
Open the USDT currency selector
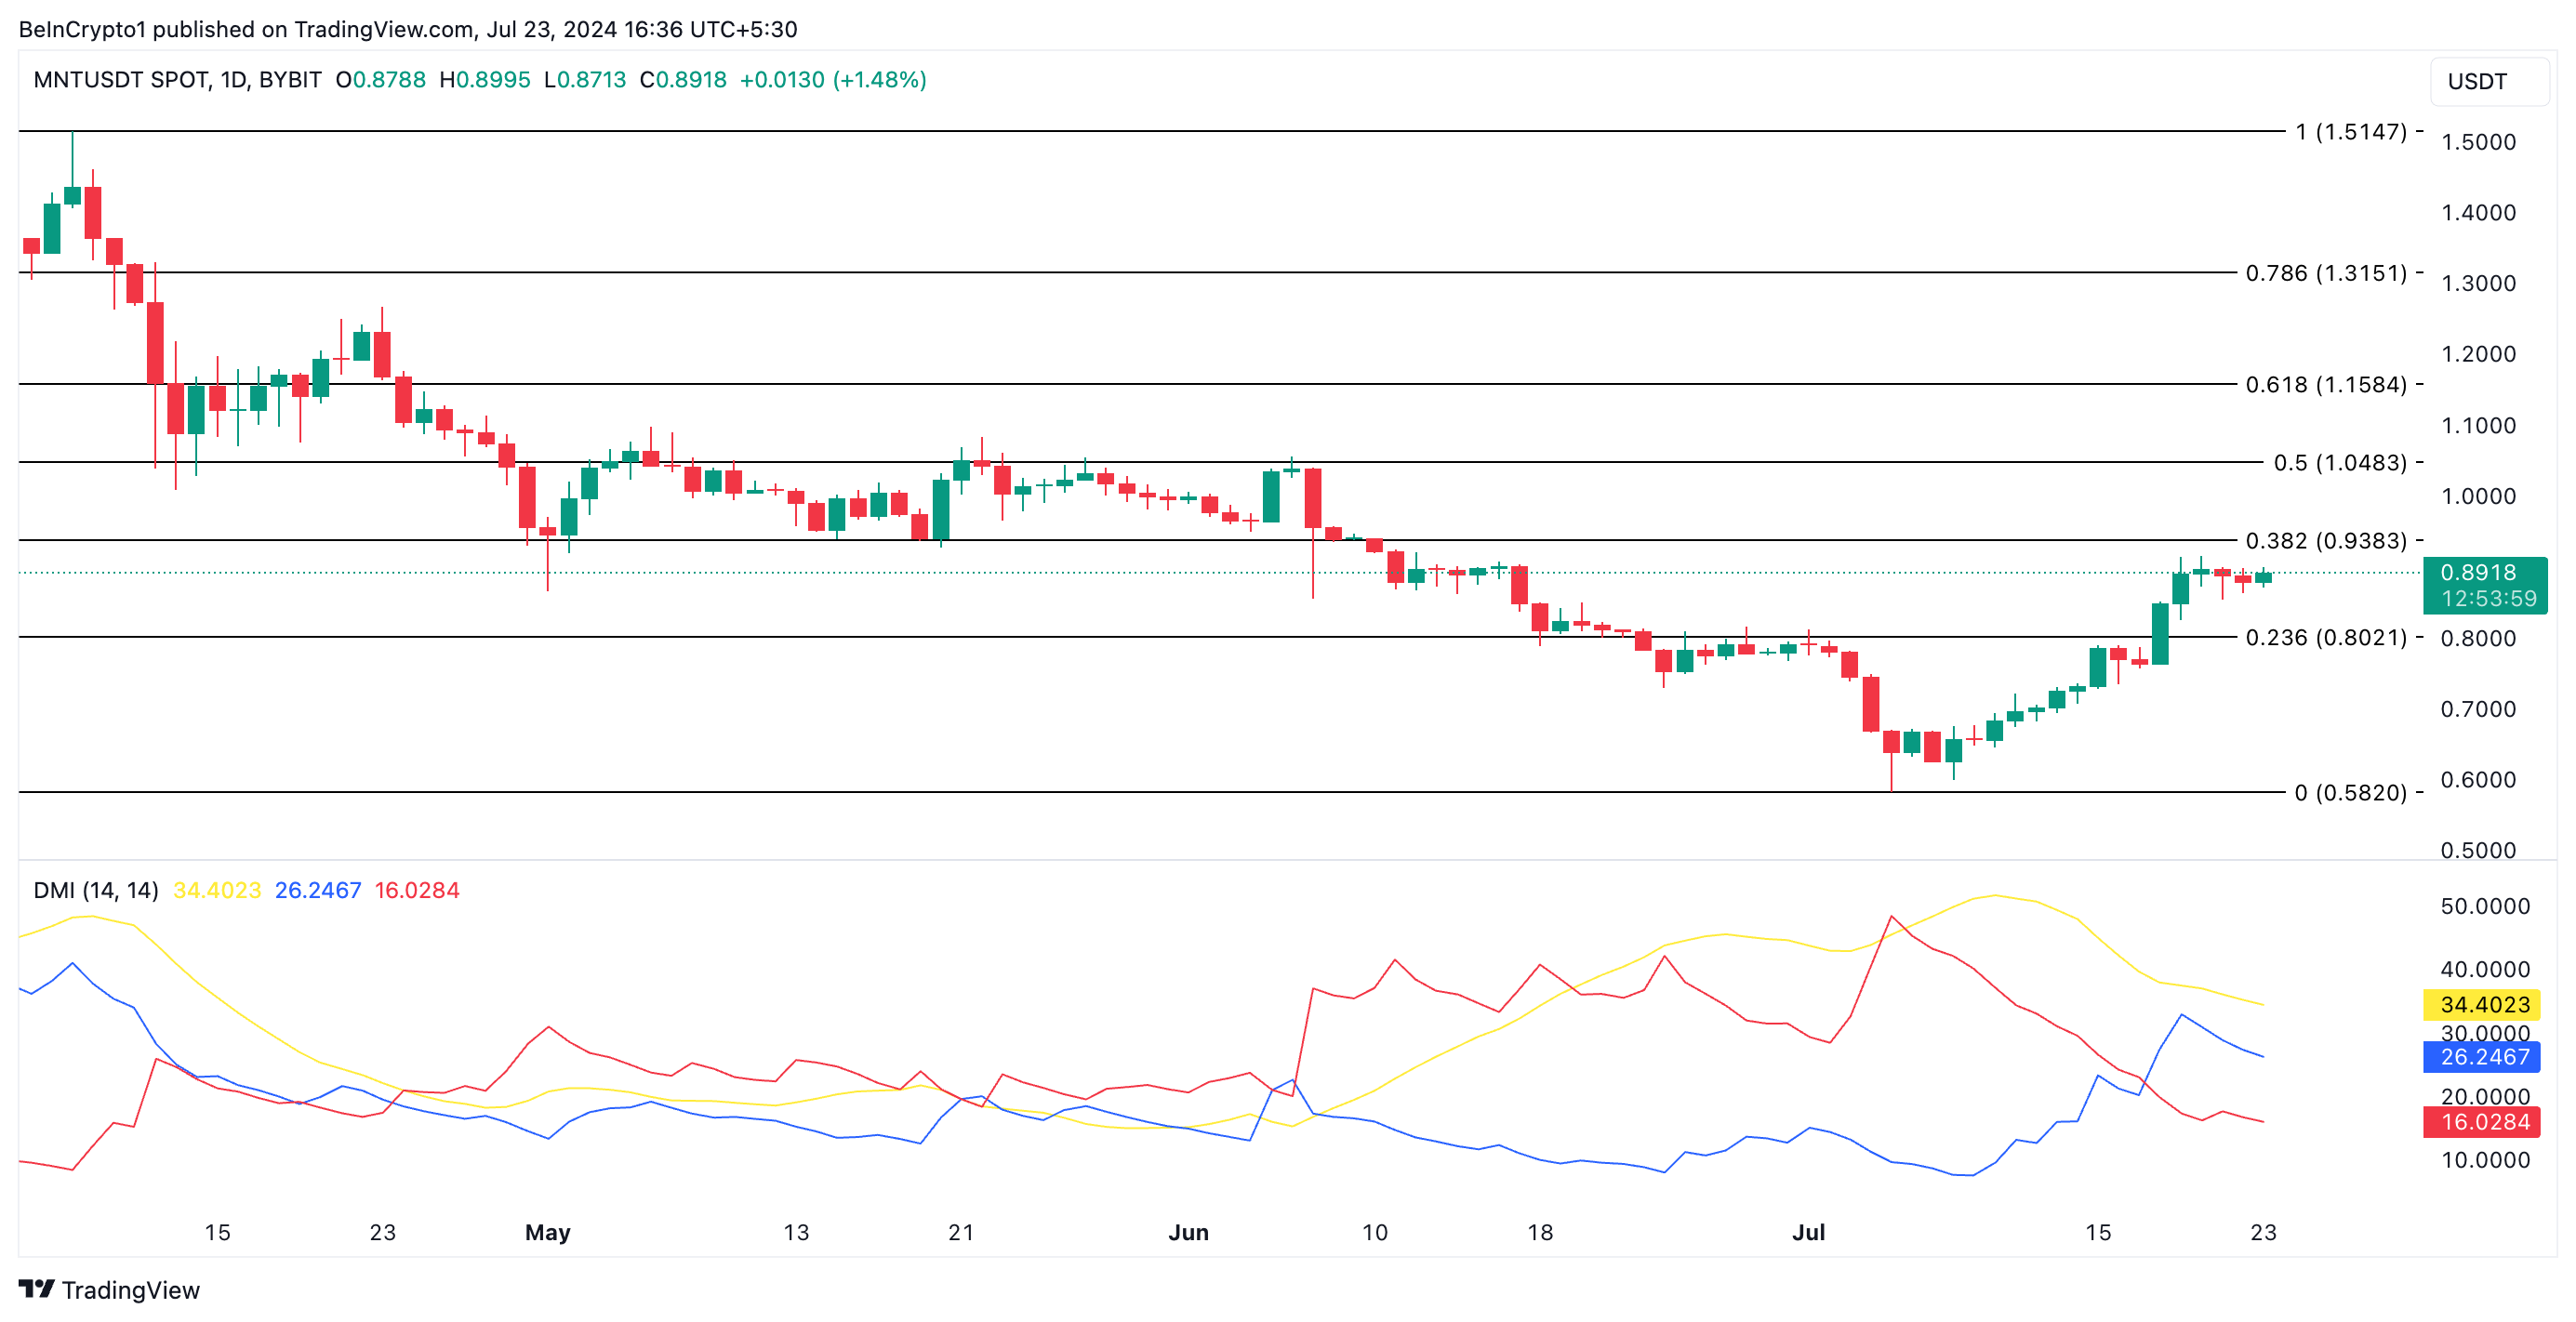click(2490, 82)
